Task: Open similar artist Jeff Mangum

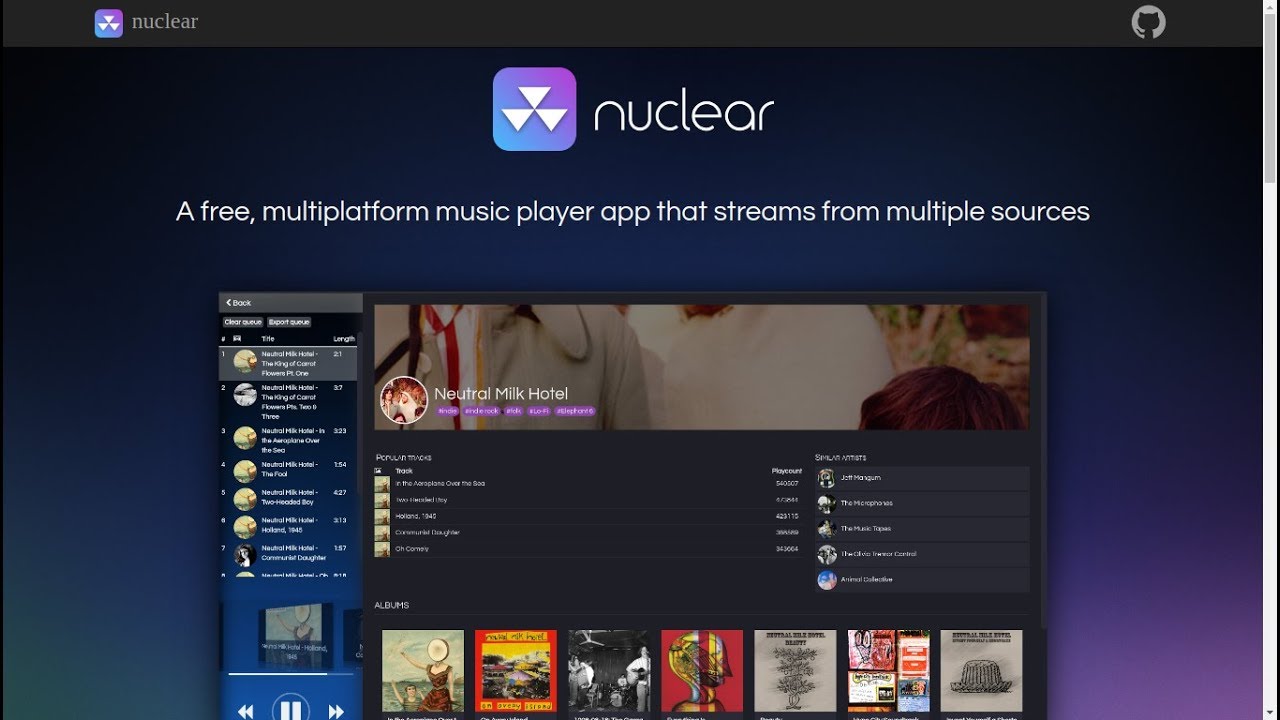Action: tap(922, 478)
